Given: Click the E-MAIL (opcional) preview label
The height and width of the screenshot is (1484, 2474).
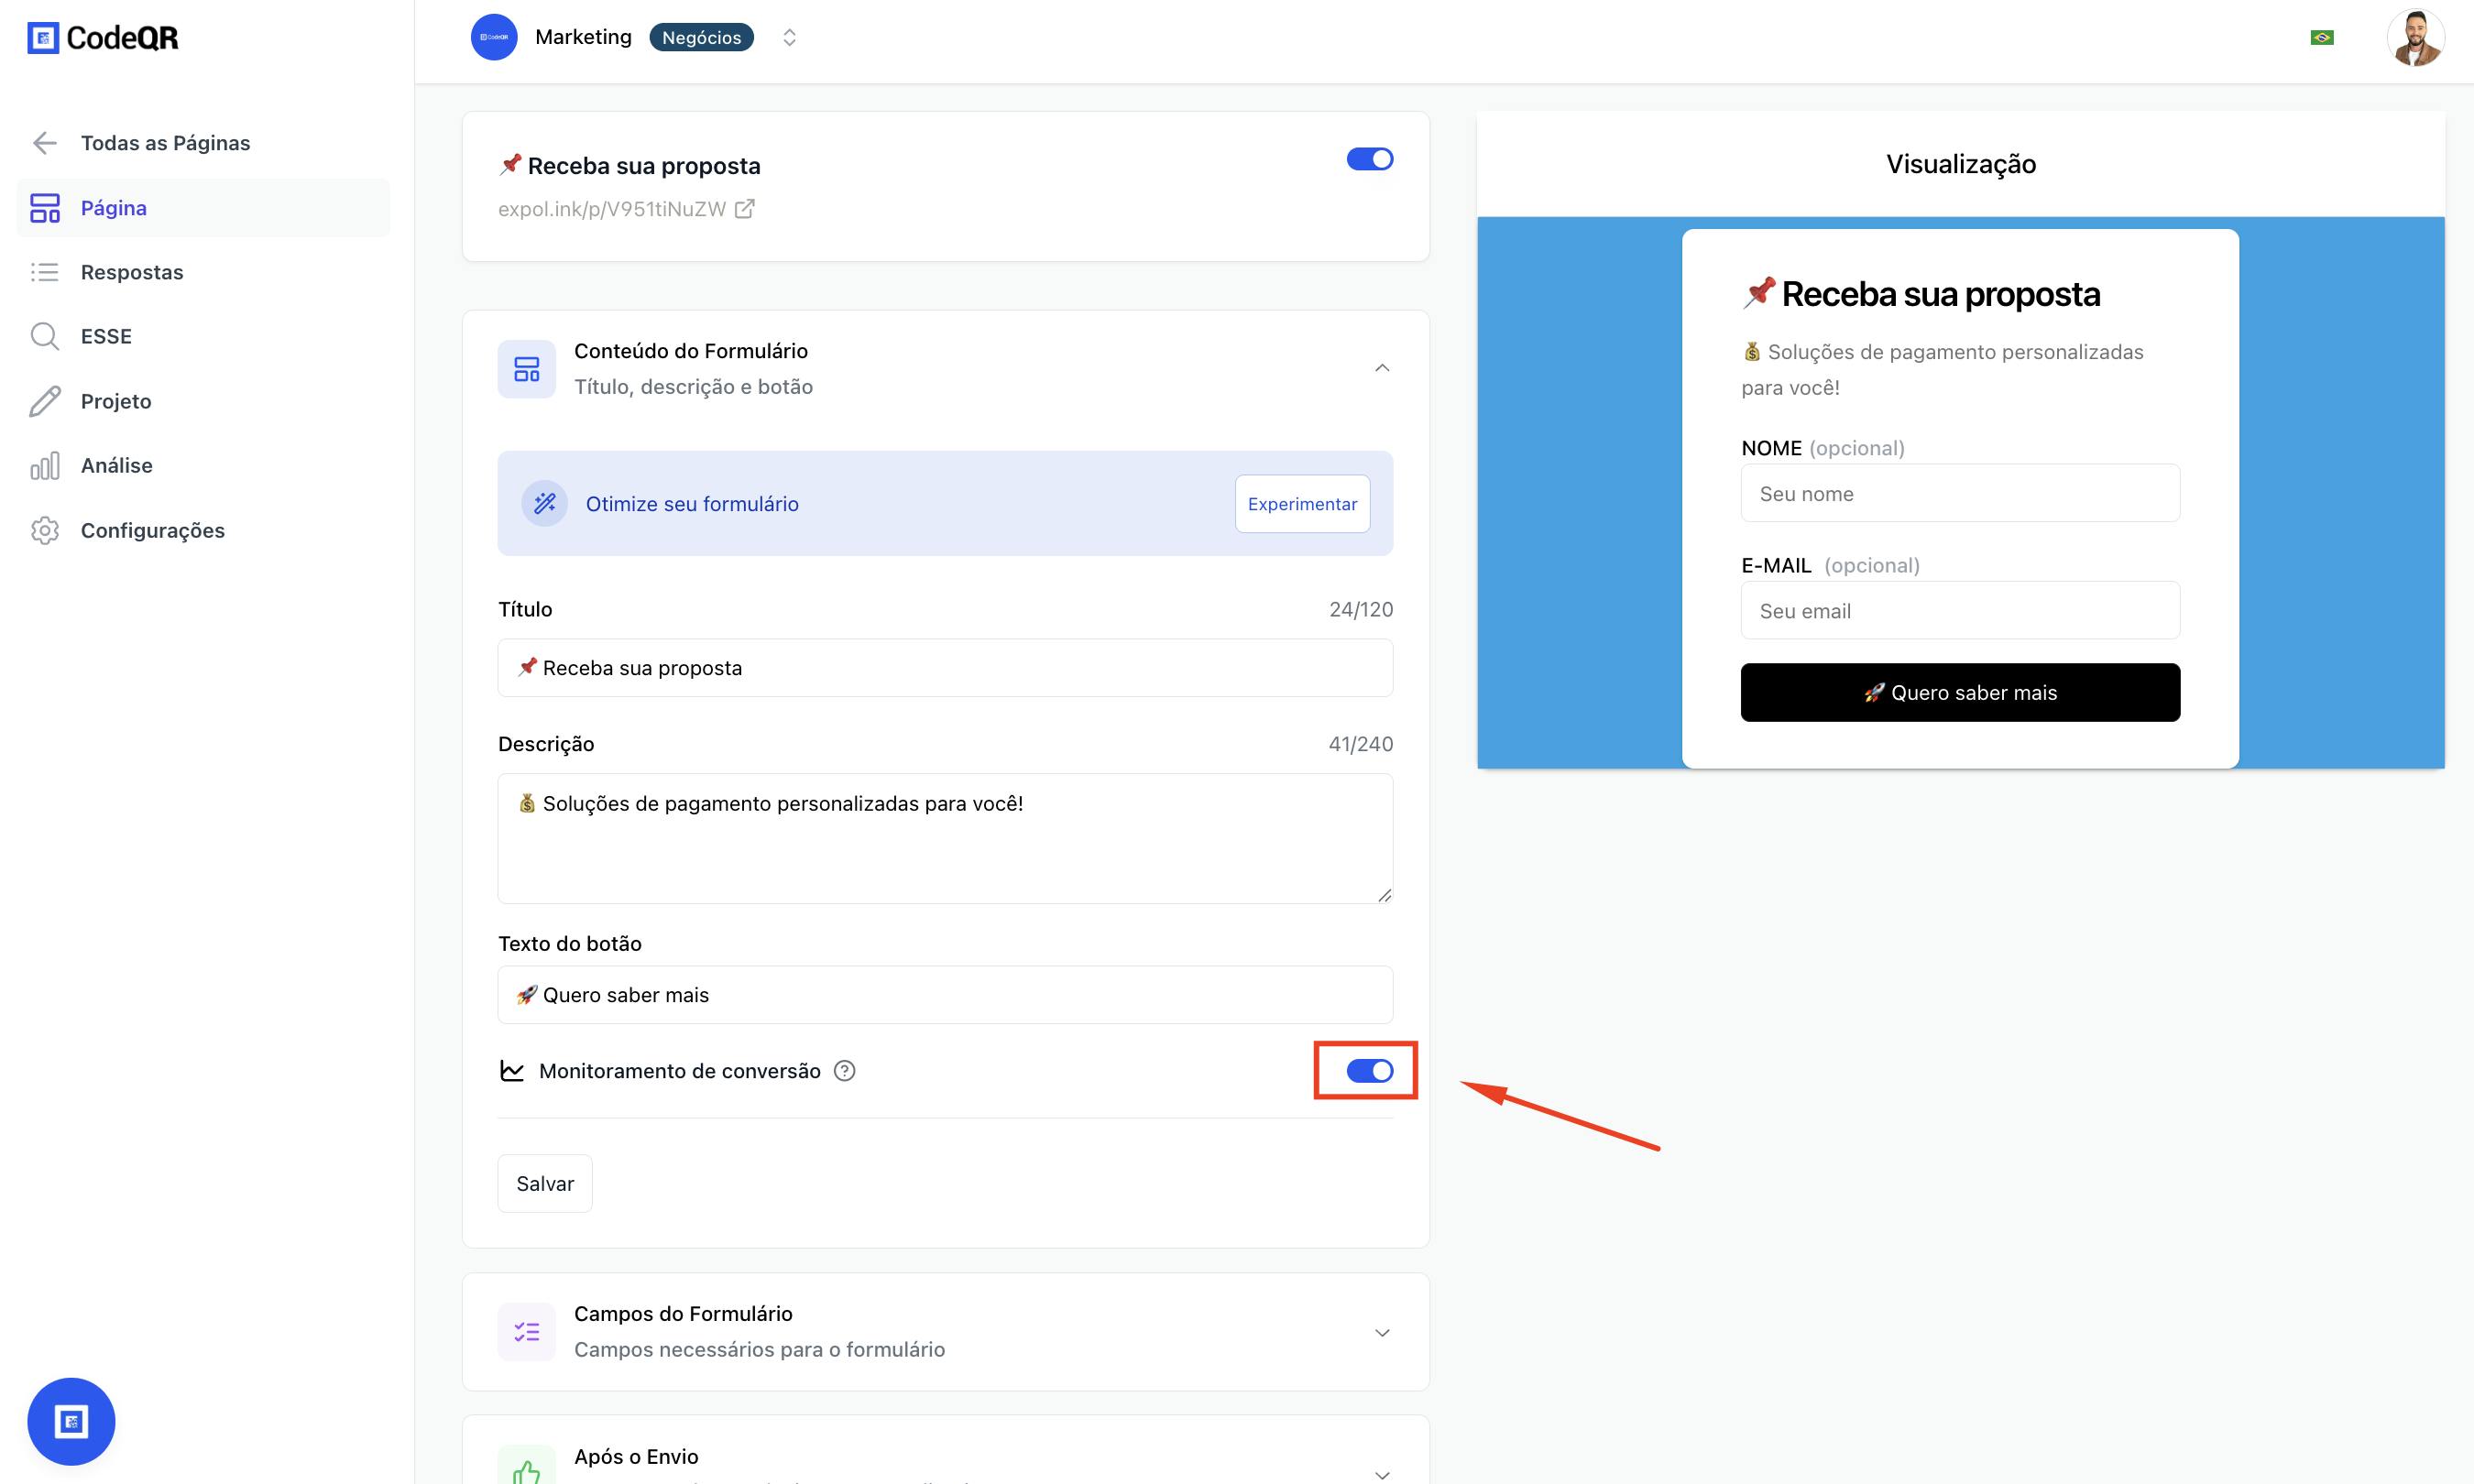Looking at the screenshot, I should coord(1830,565).
